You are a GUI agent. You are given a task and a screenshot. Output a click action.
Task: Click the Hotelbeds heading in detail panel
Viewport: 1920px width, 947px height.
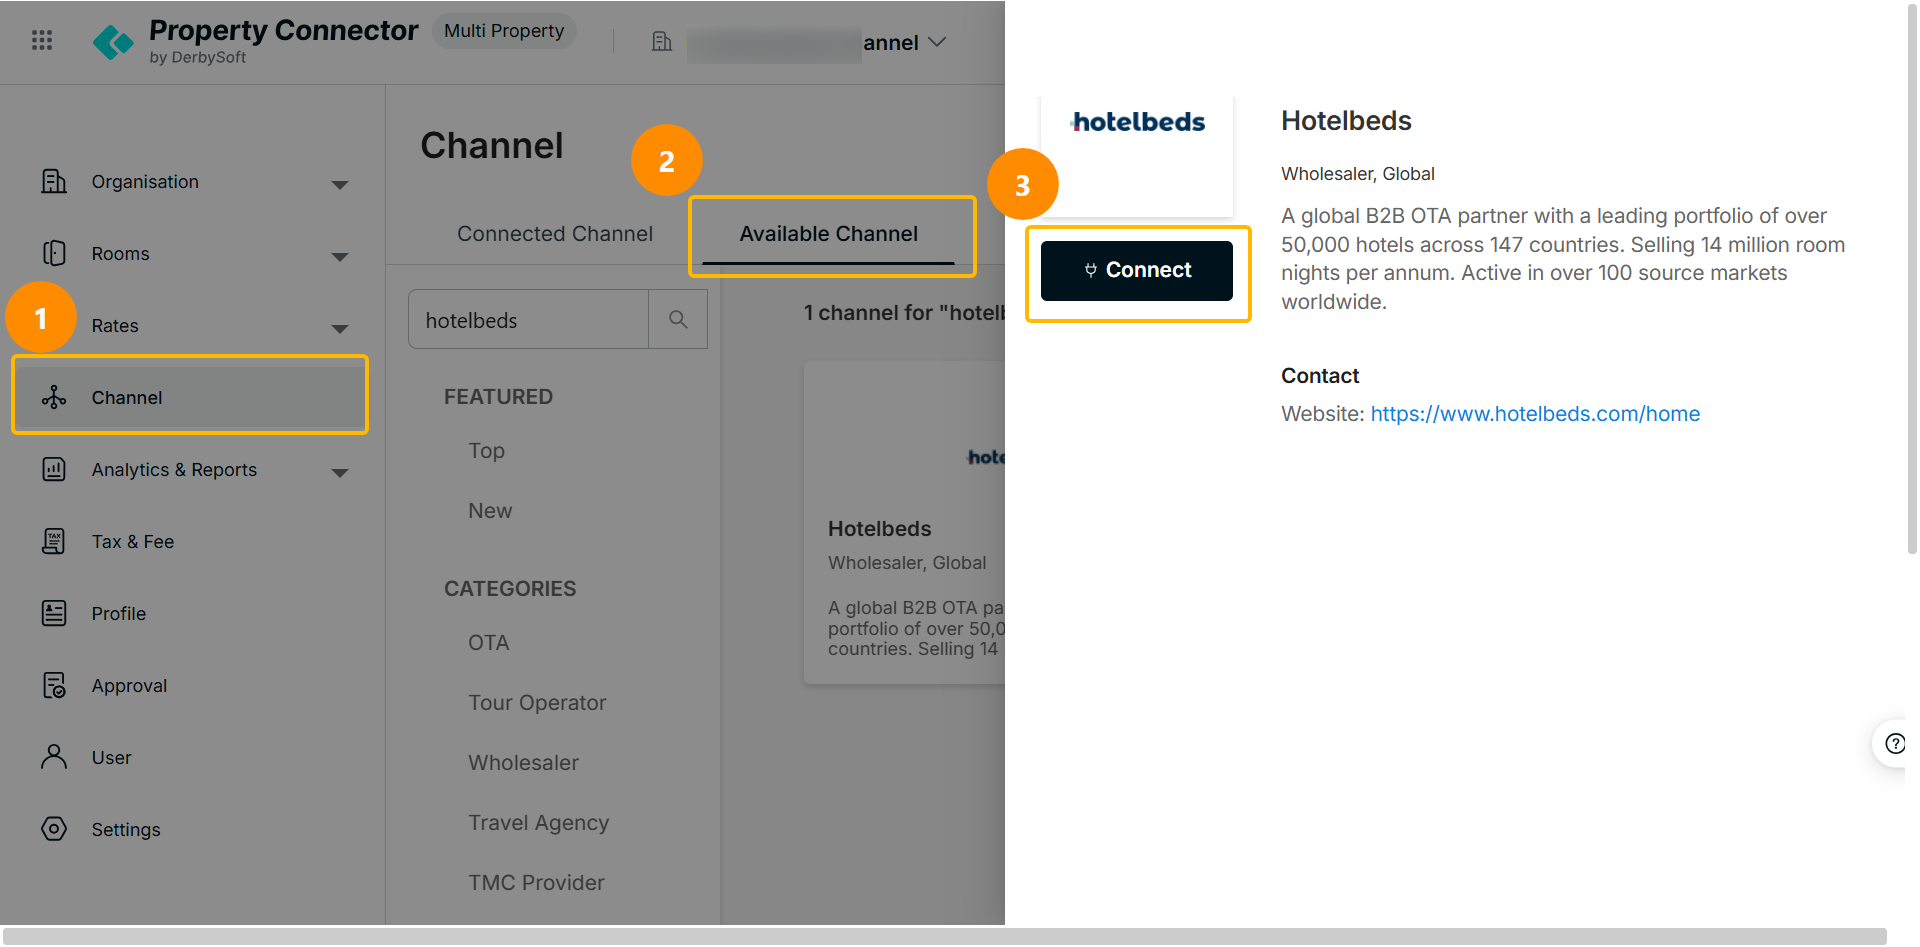point(1346,121)
